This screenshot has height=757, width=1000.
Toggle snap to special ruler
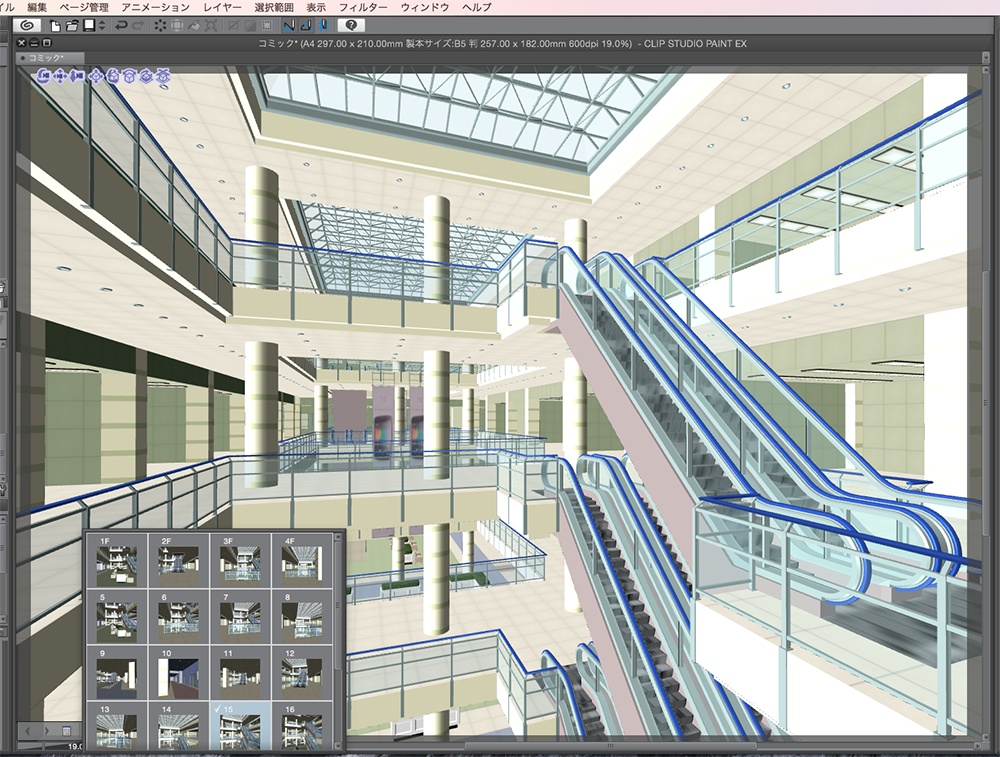[305, 26]
